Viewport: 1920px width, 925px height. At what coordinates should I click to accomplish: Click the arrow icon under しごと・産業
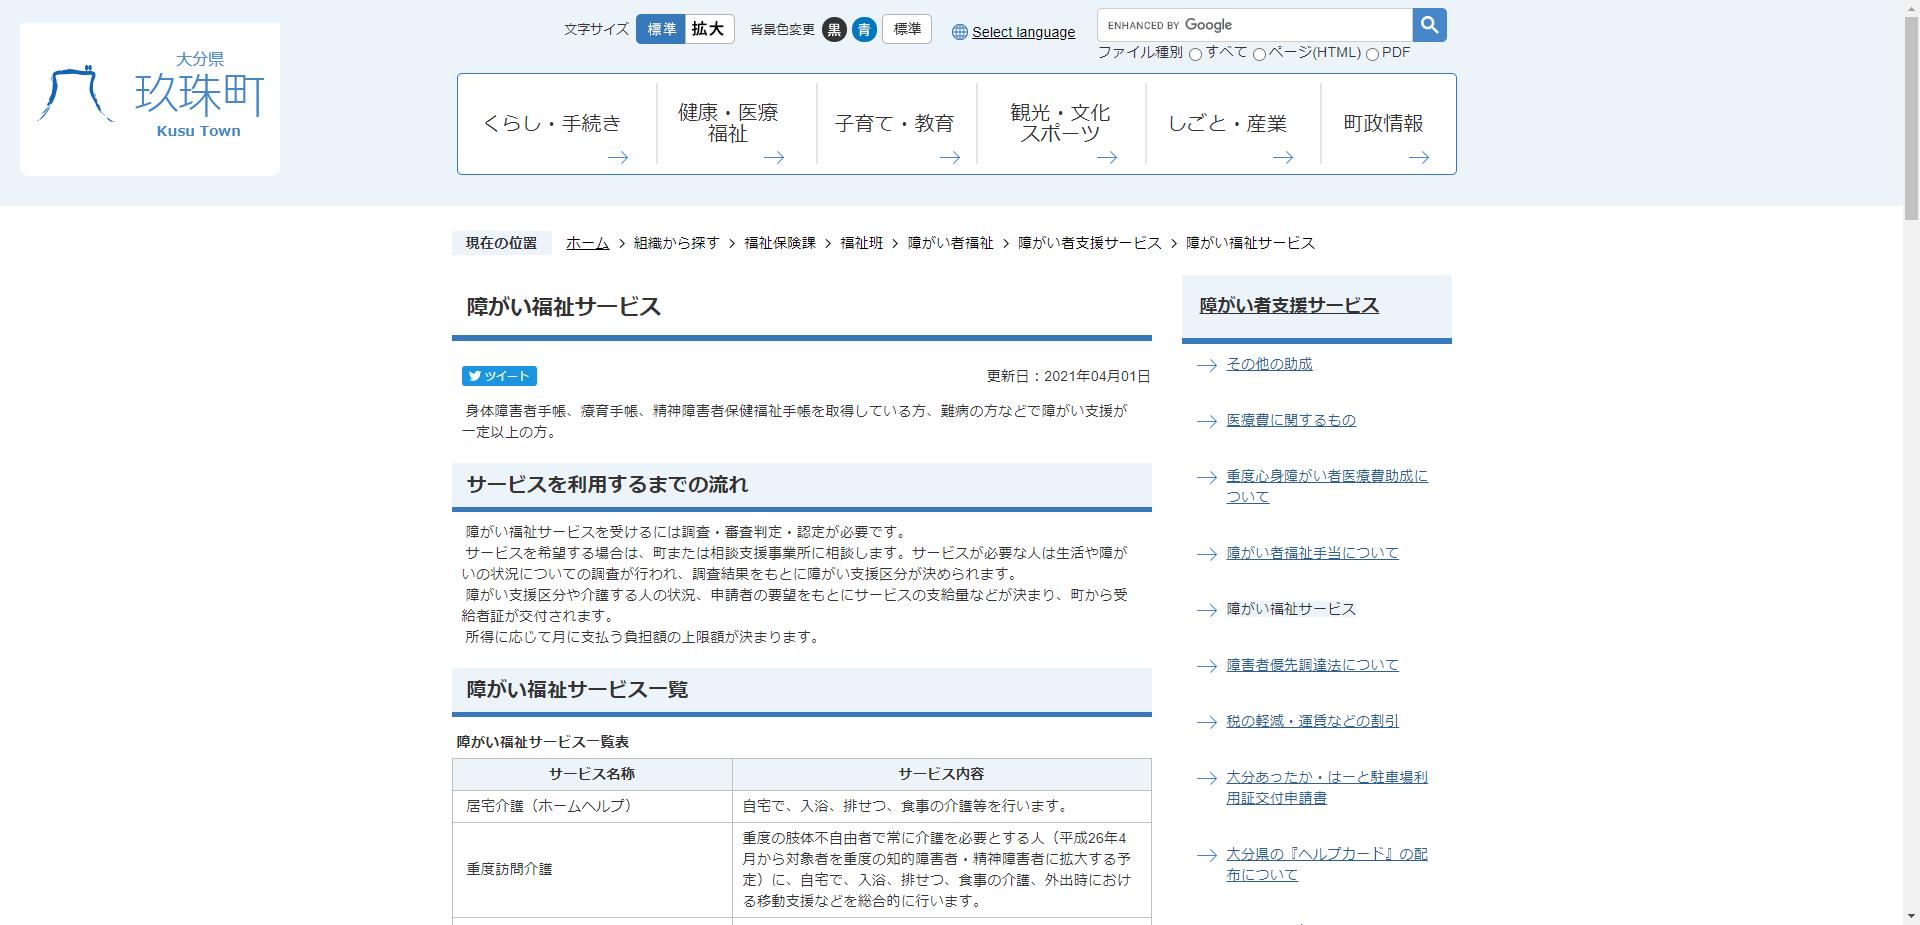[x=1283, y=157]
